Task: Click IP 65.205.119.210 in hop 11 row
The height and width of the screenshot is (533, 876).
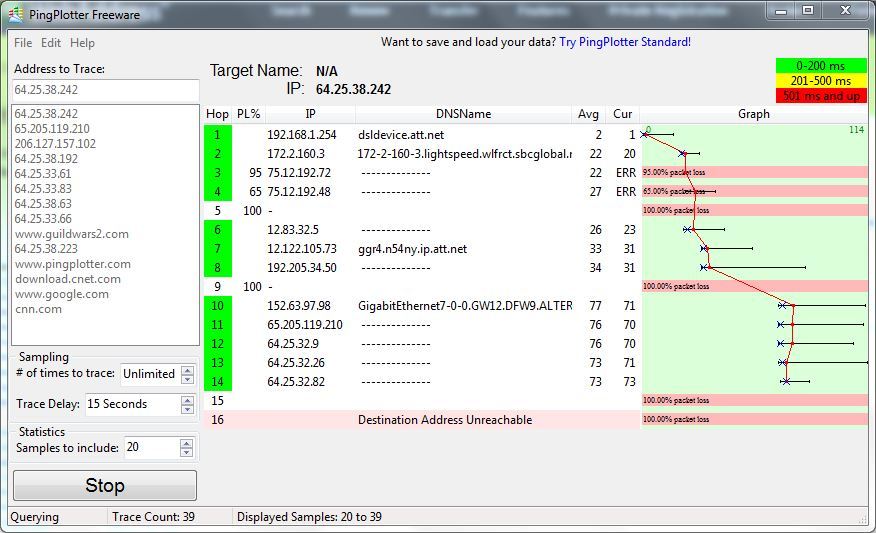Action: 304,325
